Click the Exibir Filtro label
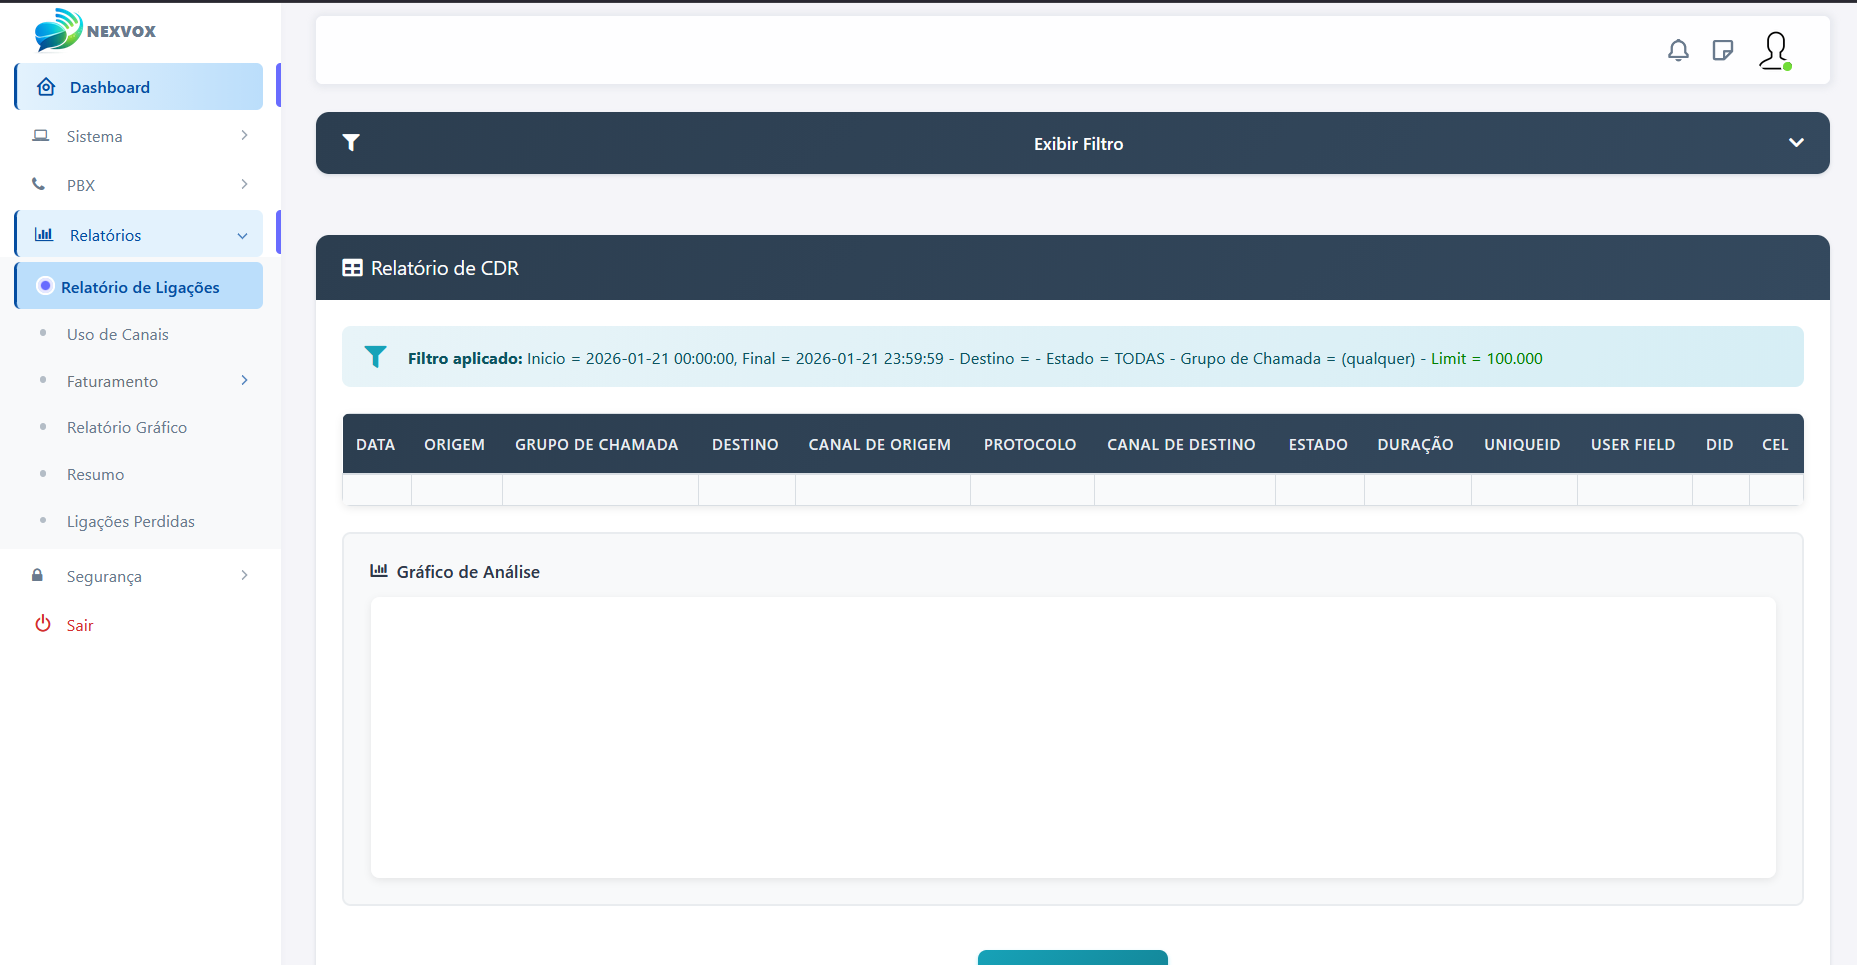Image resolution: width=1857 pixels, height=965 pixels. click(x=1078, y=144)
